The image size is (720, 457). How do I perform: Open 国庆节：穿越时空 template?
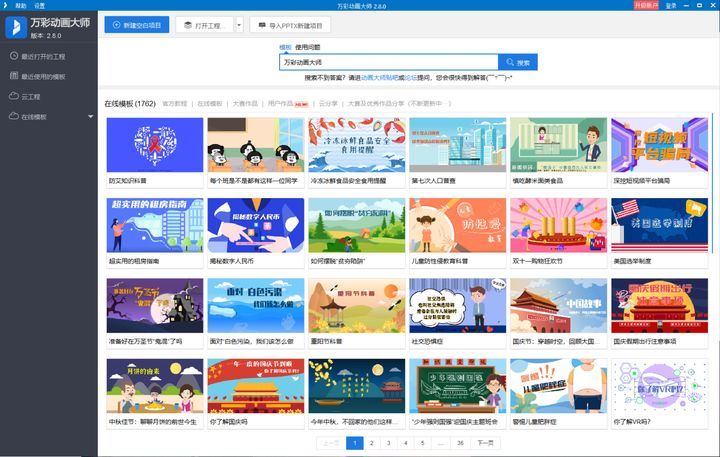pyautogui.click(x=559, y=305)
